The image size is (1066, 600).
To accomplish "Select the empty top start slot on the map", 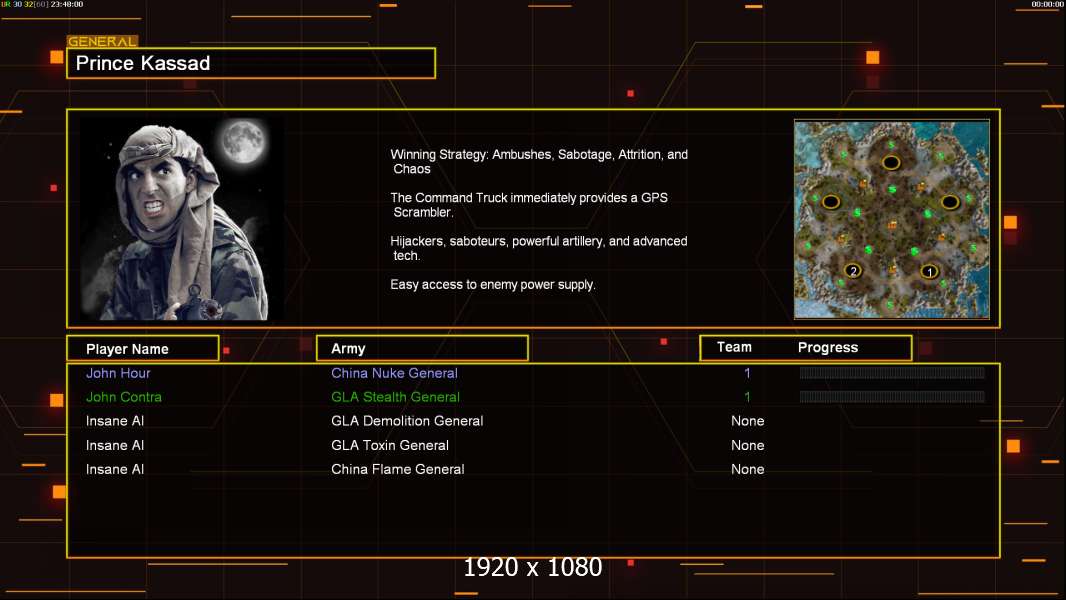I will click(x=890, y=162).
